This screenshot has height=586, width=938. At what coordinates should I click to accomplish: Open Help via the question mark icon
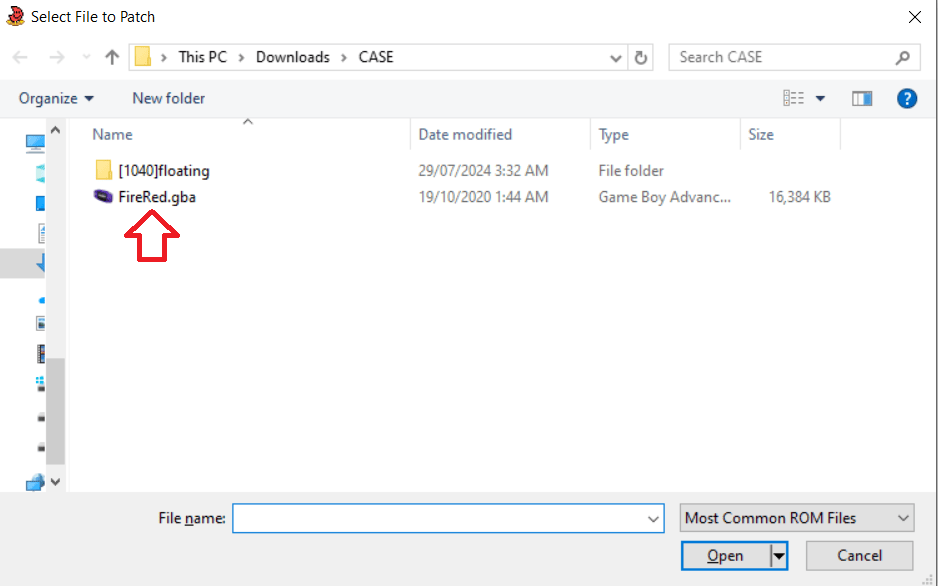coord(906,98)
